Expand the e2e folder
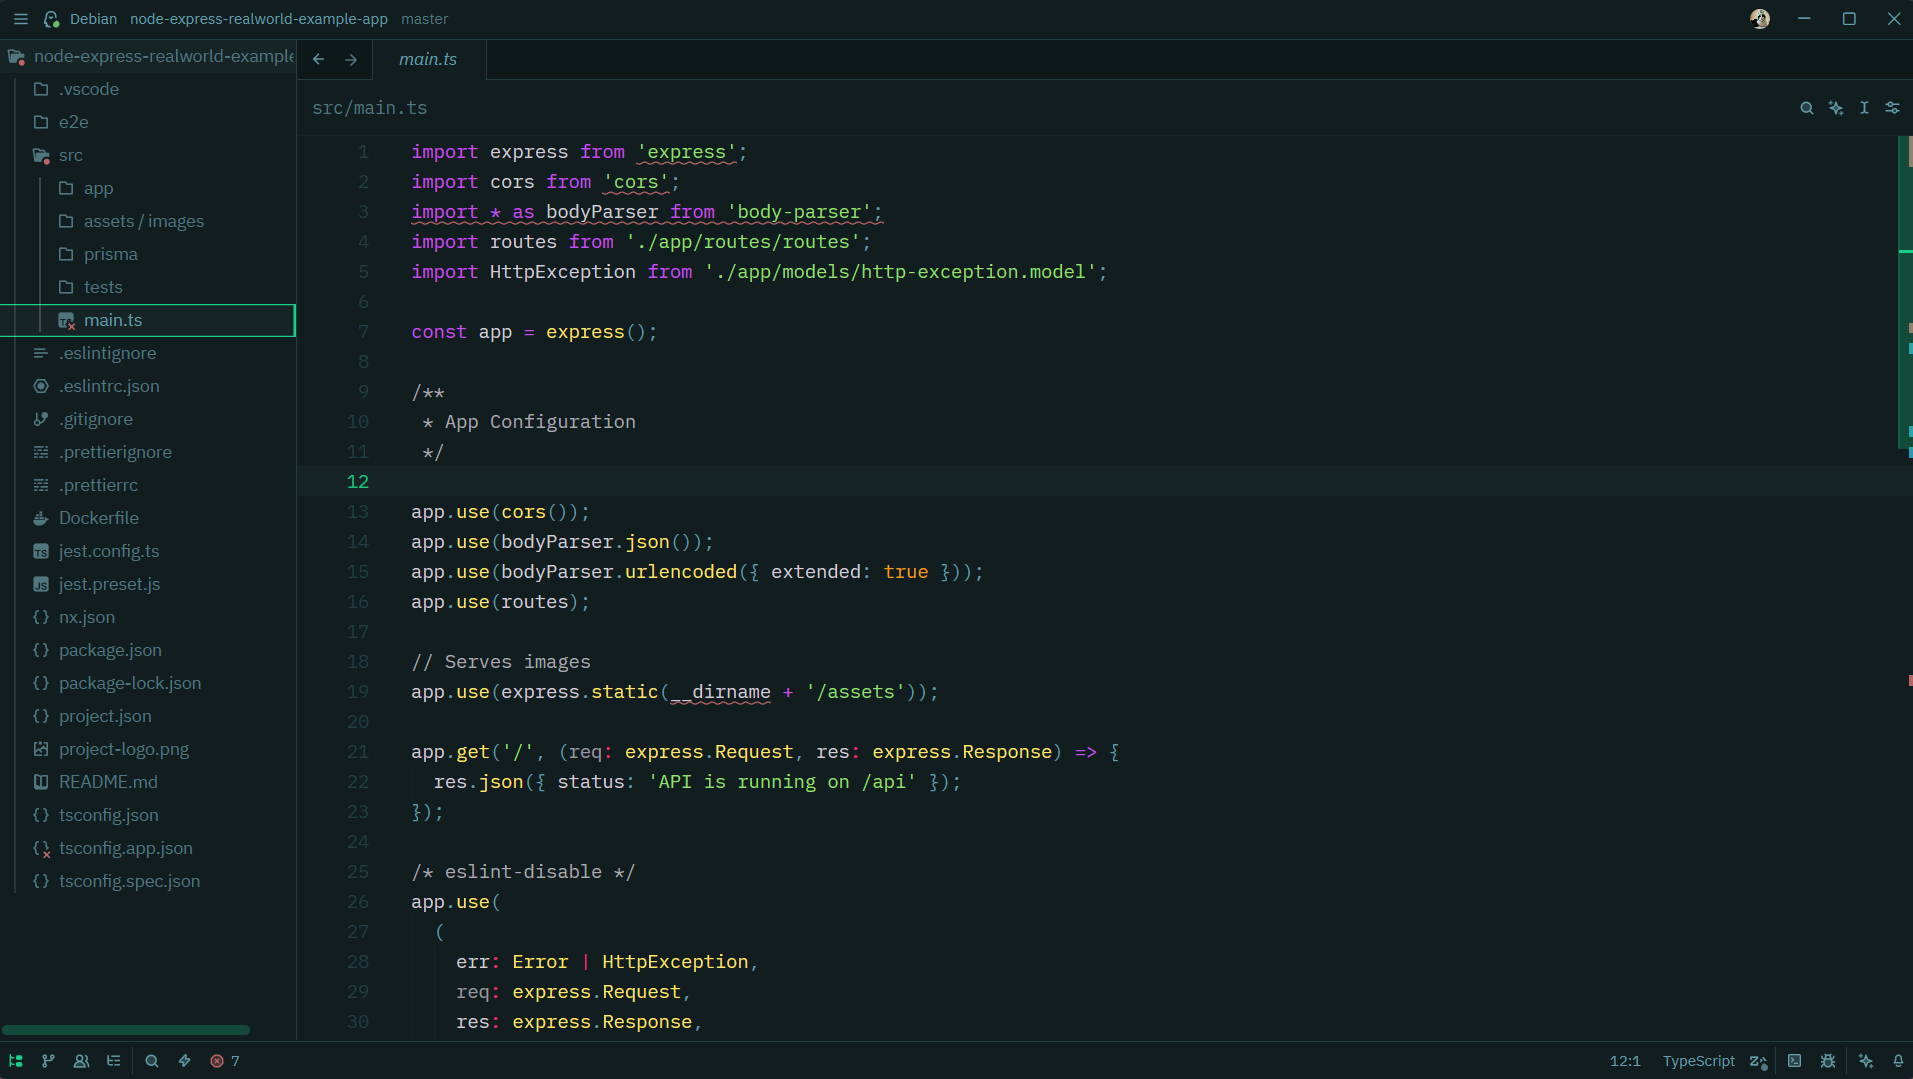 148,122
